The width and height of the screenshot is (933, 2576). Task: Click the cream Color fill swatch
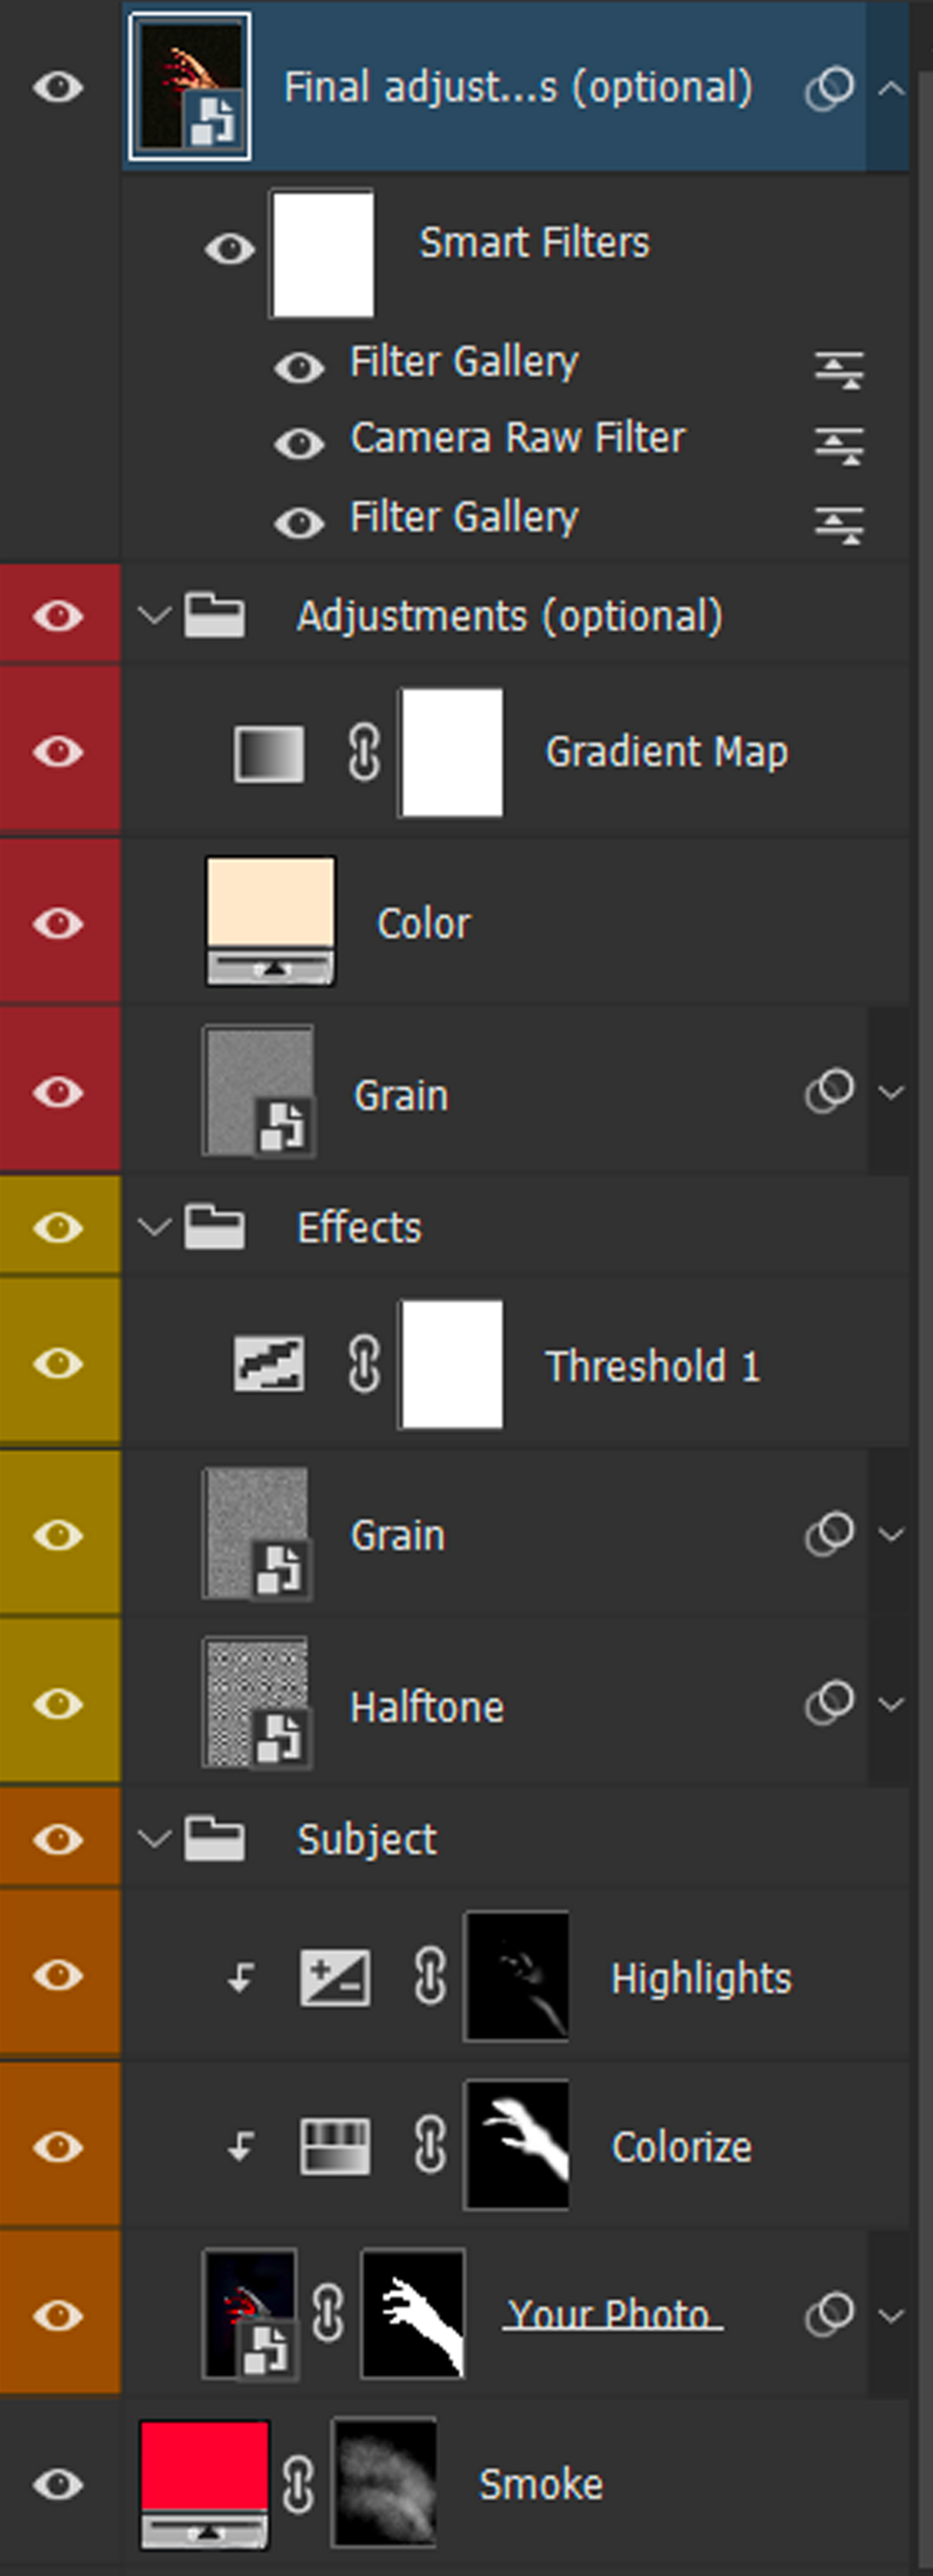point(270,901)
